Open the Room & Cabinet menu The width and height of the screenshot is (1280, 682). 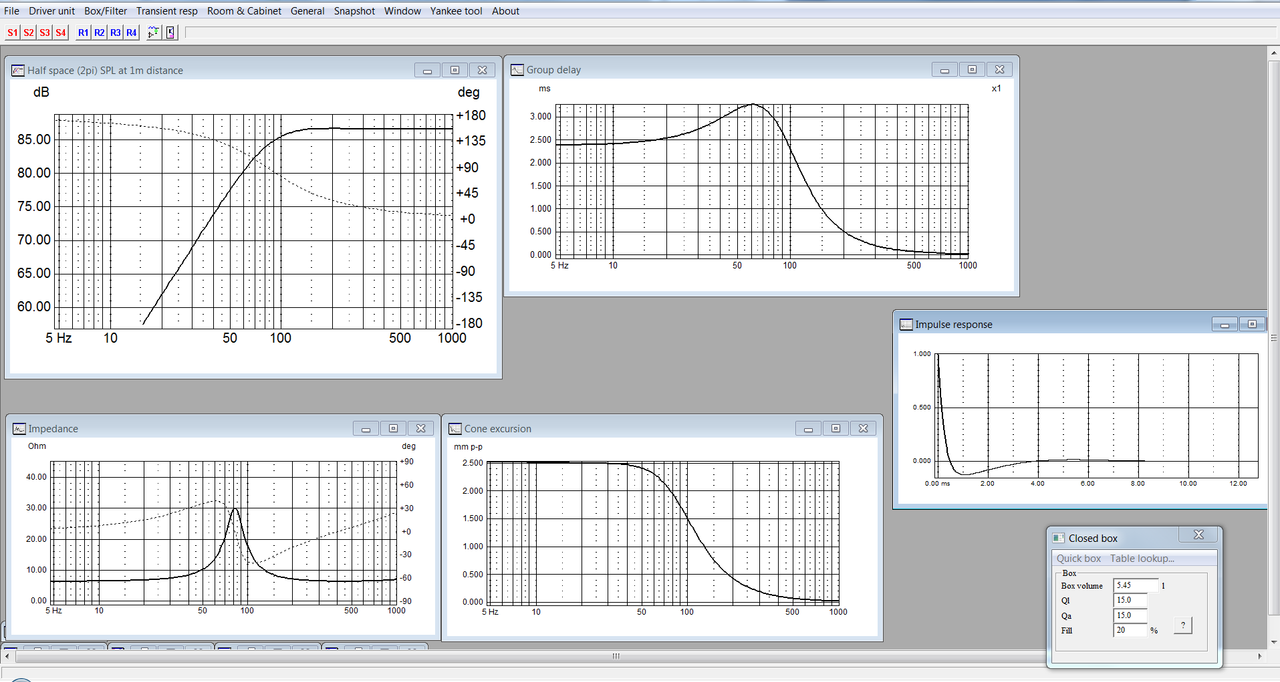245,11
